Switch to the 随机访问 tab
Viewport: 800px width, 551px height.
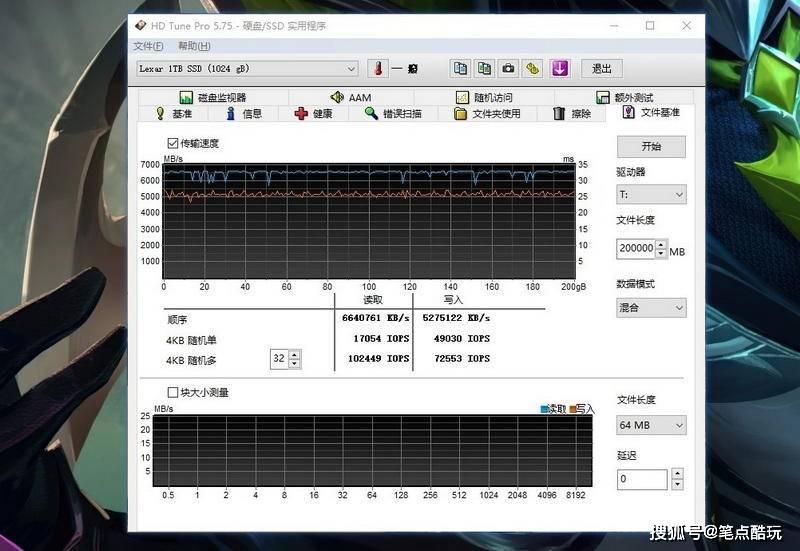(484, 97)
